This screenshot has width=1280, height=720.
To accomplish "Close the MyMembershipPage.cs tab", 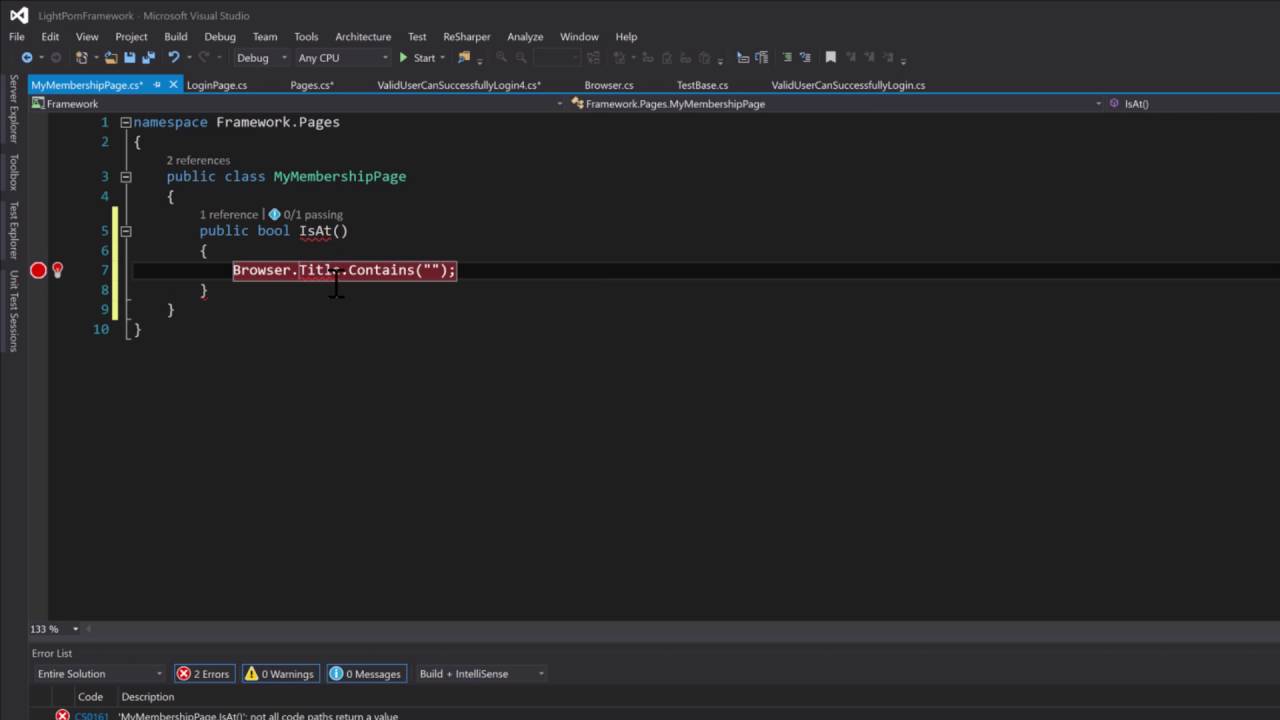I will [173, 85].
